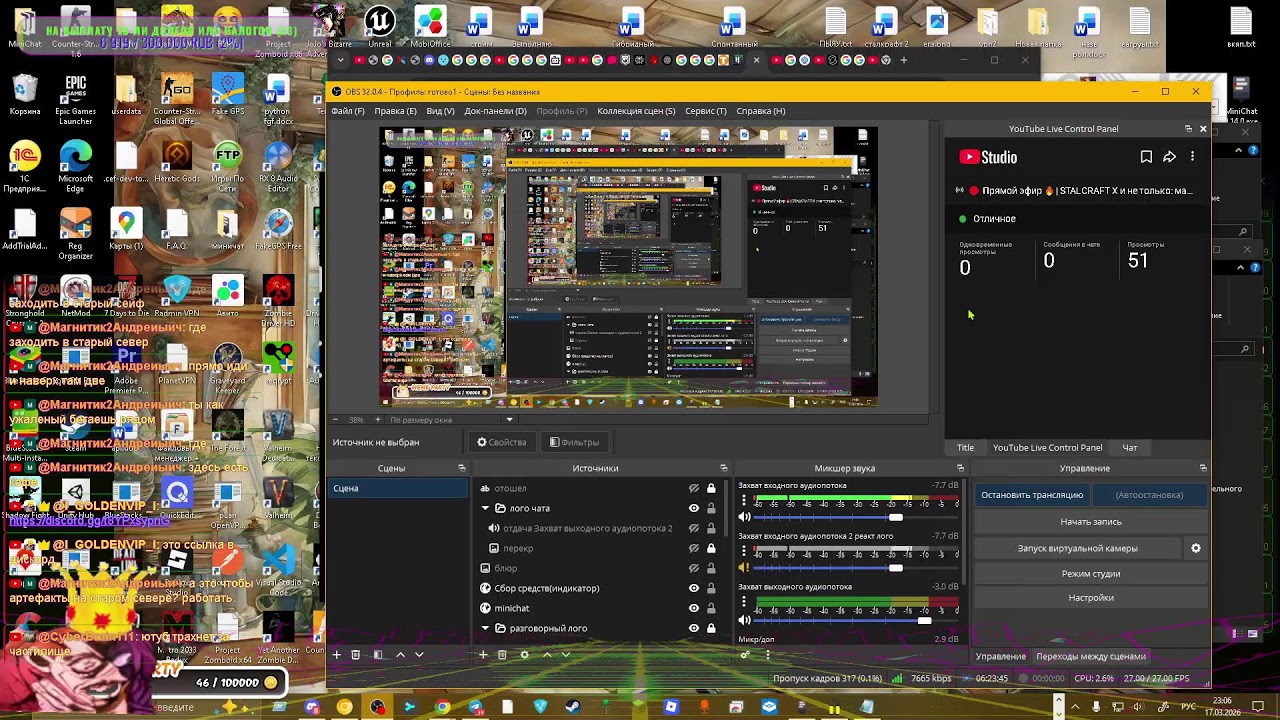
Task: Delete selected source with trash icon
Action: (x=502, y=655)
